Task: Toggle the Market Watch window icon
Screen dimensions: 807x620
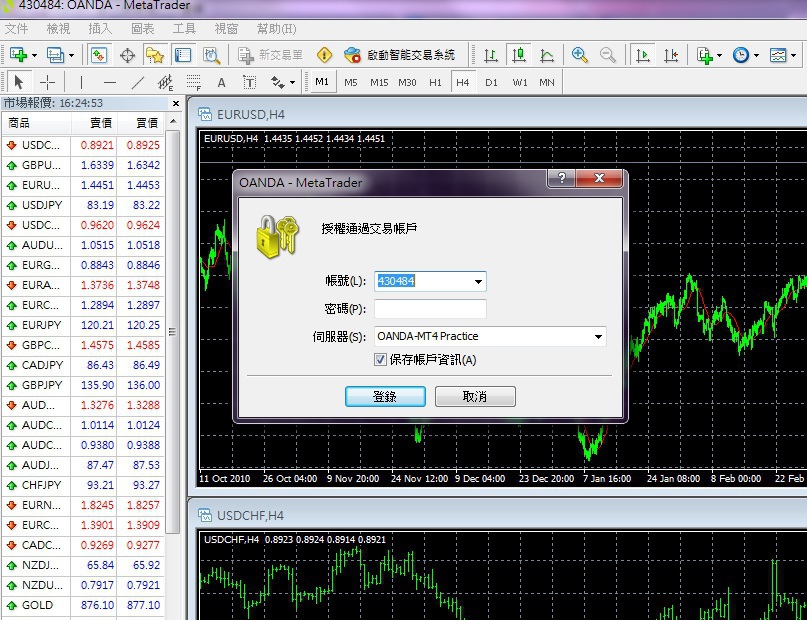Action: pyautogui.click(x=99, y=55)
